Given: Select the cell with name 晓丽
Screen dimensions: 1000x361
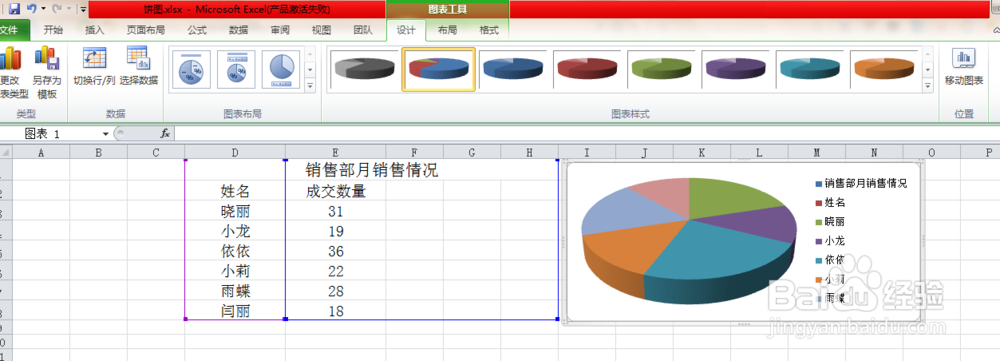Looking at the screenshot, I should pos(235,210).
